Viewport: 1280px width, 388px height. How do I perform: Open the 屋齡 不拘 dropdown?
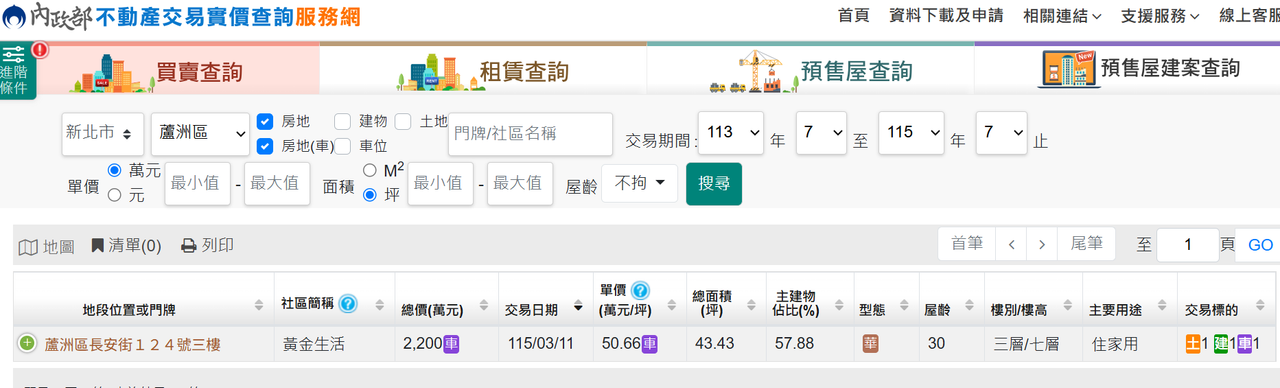coord(639,183)
